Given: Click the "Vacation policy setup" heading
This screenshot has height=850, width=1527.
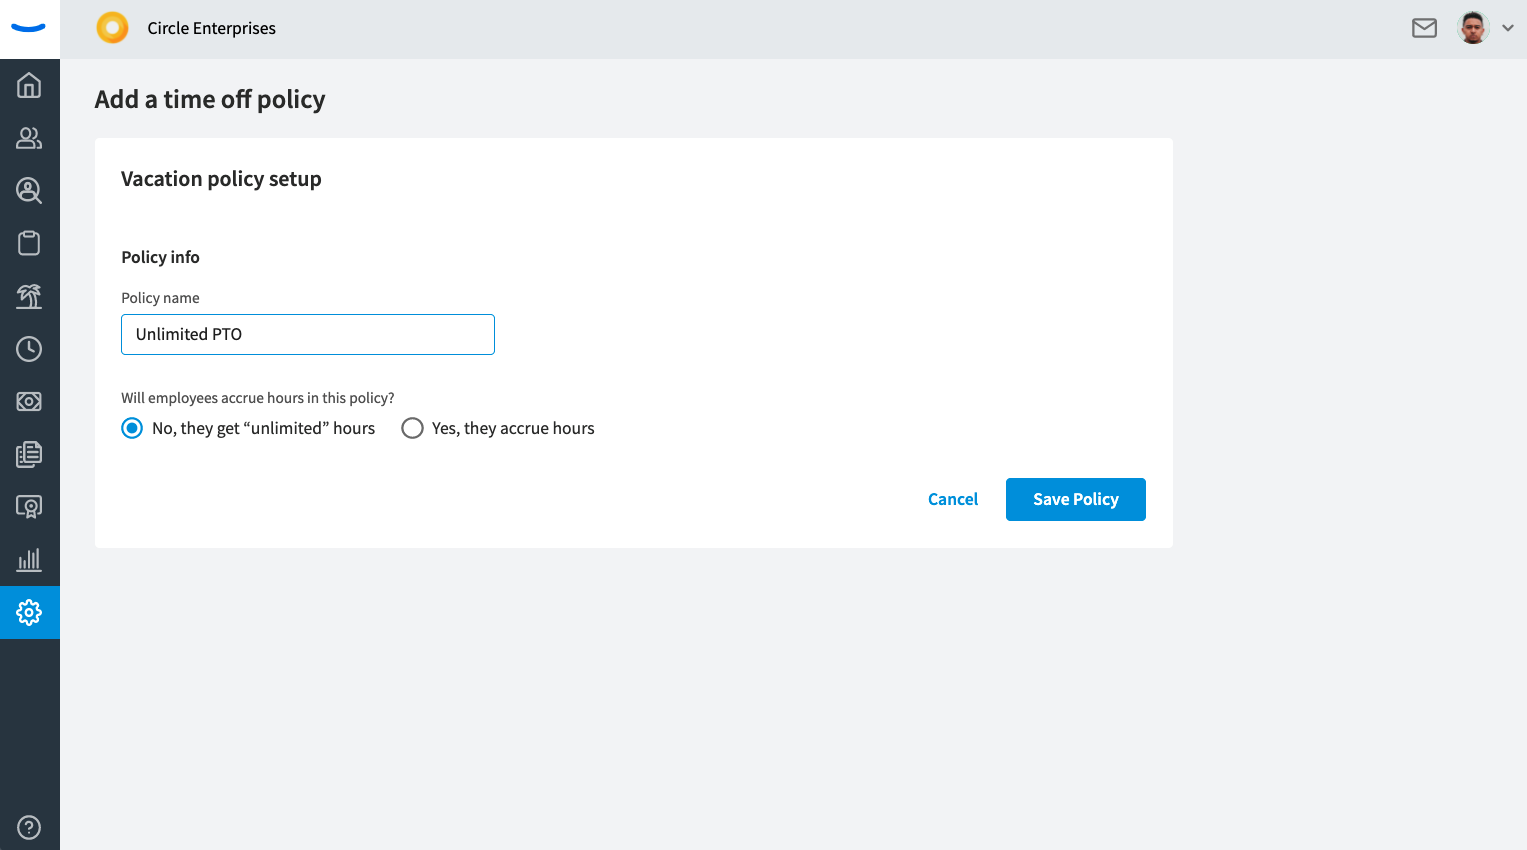Looking at the screenshot, I should (x=221, y=179).
